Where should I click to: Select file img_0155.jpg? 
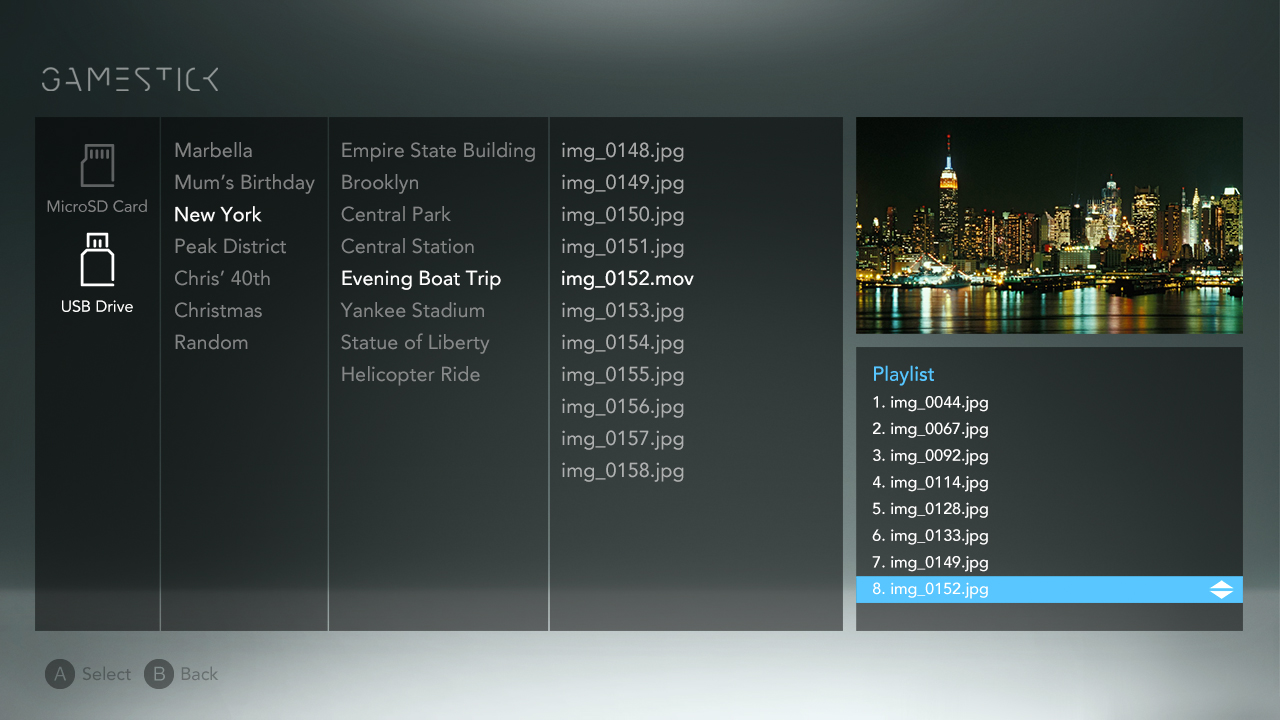(x=622, y=375)
